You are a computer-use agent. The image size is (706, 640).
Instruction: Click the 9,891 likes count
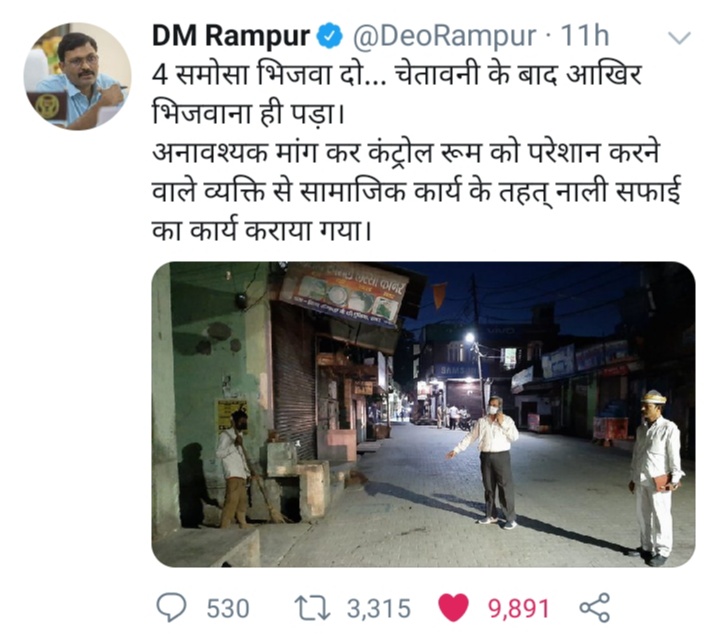pyautogui.click(x=519, y=608)
